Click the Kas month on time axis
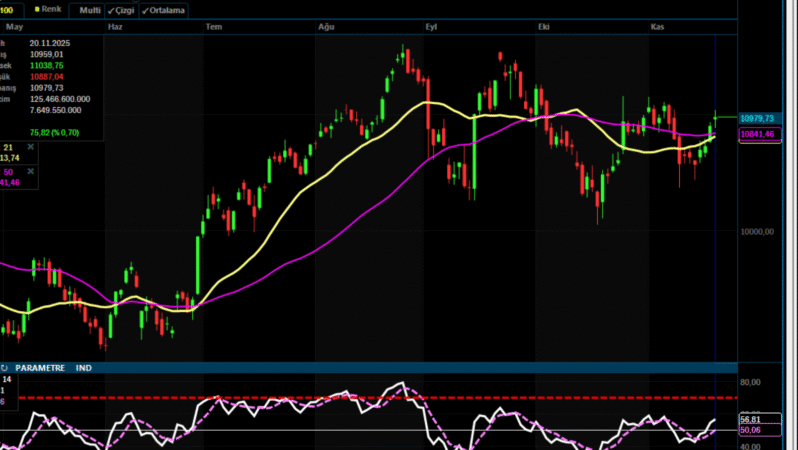 click(x=657, y=27)
